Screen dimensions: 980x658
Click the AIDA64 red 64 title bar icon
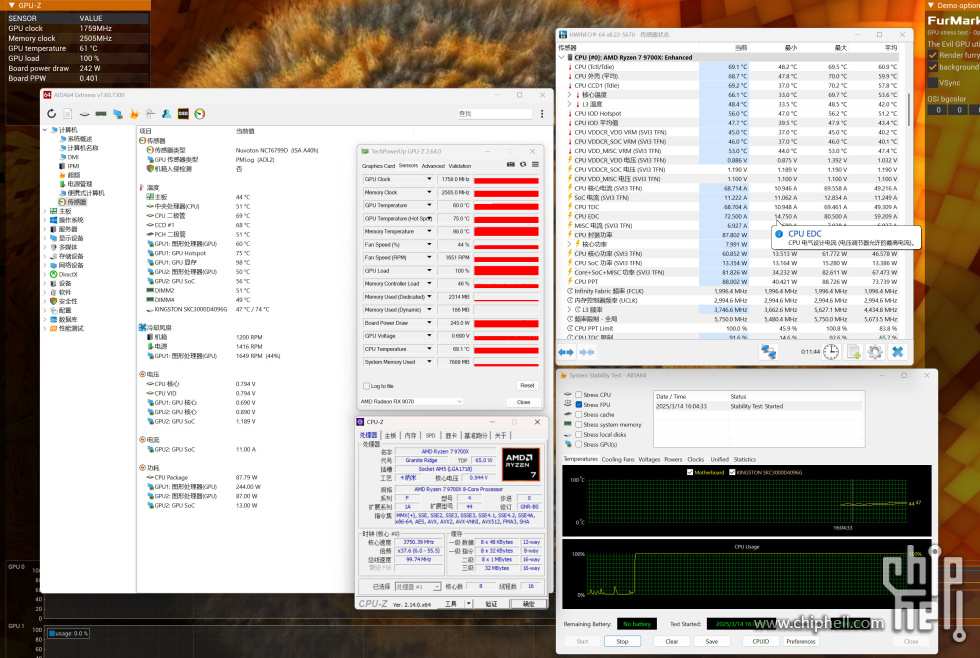pyautogui.click(x=47, y=95)
